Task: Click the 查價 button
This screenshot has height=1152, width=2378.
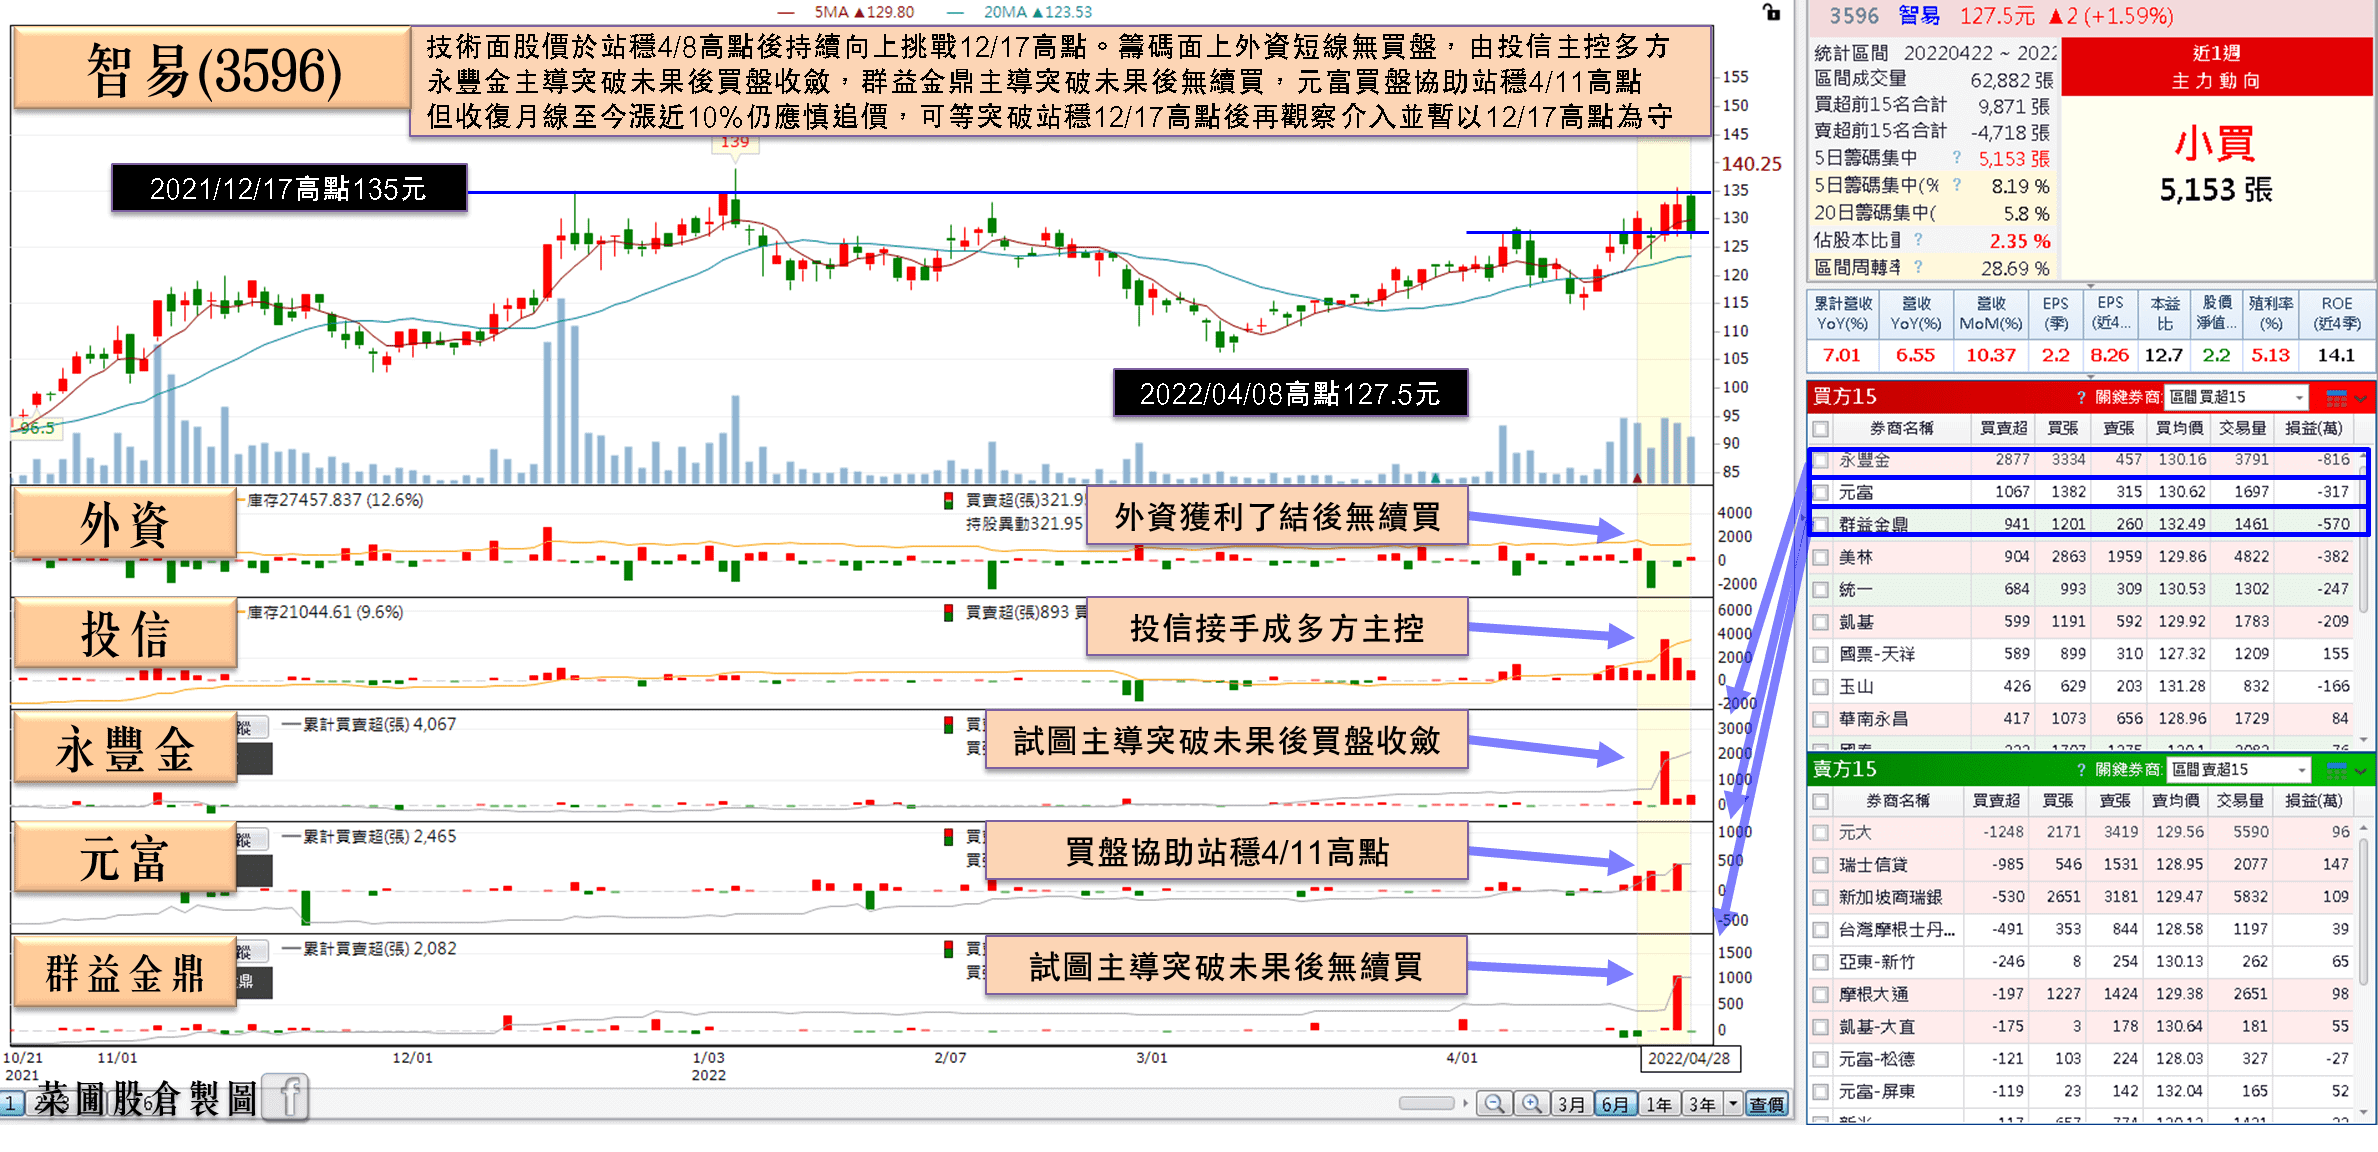Action: tap(1767, 1104)
